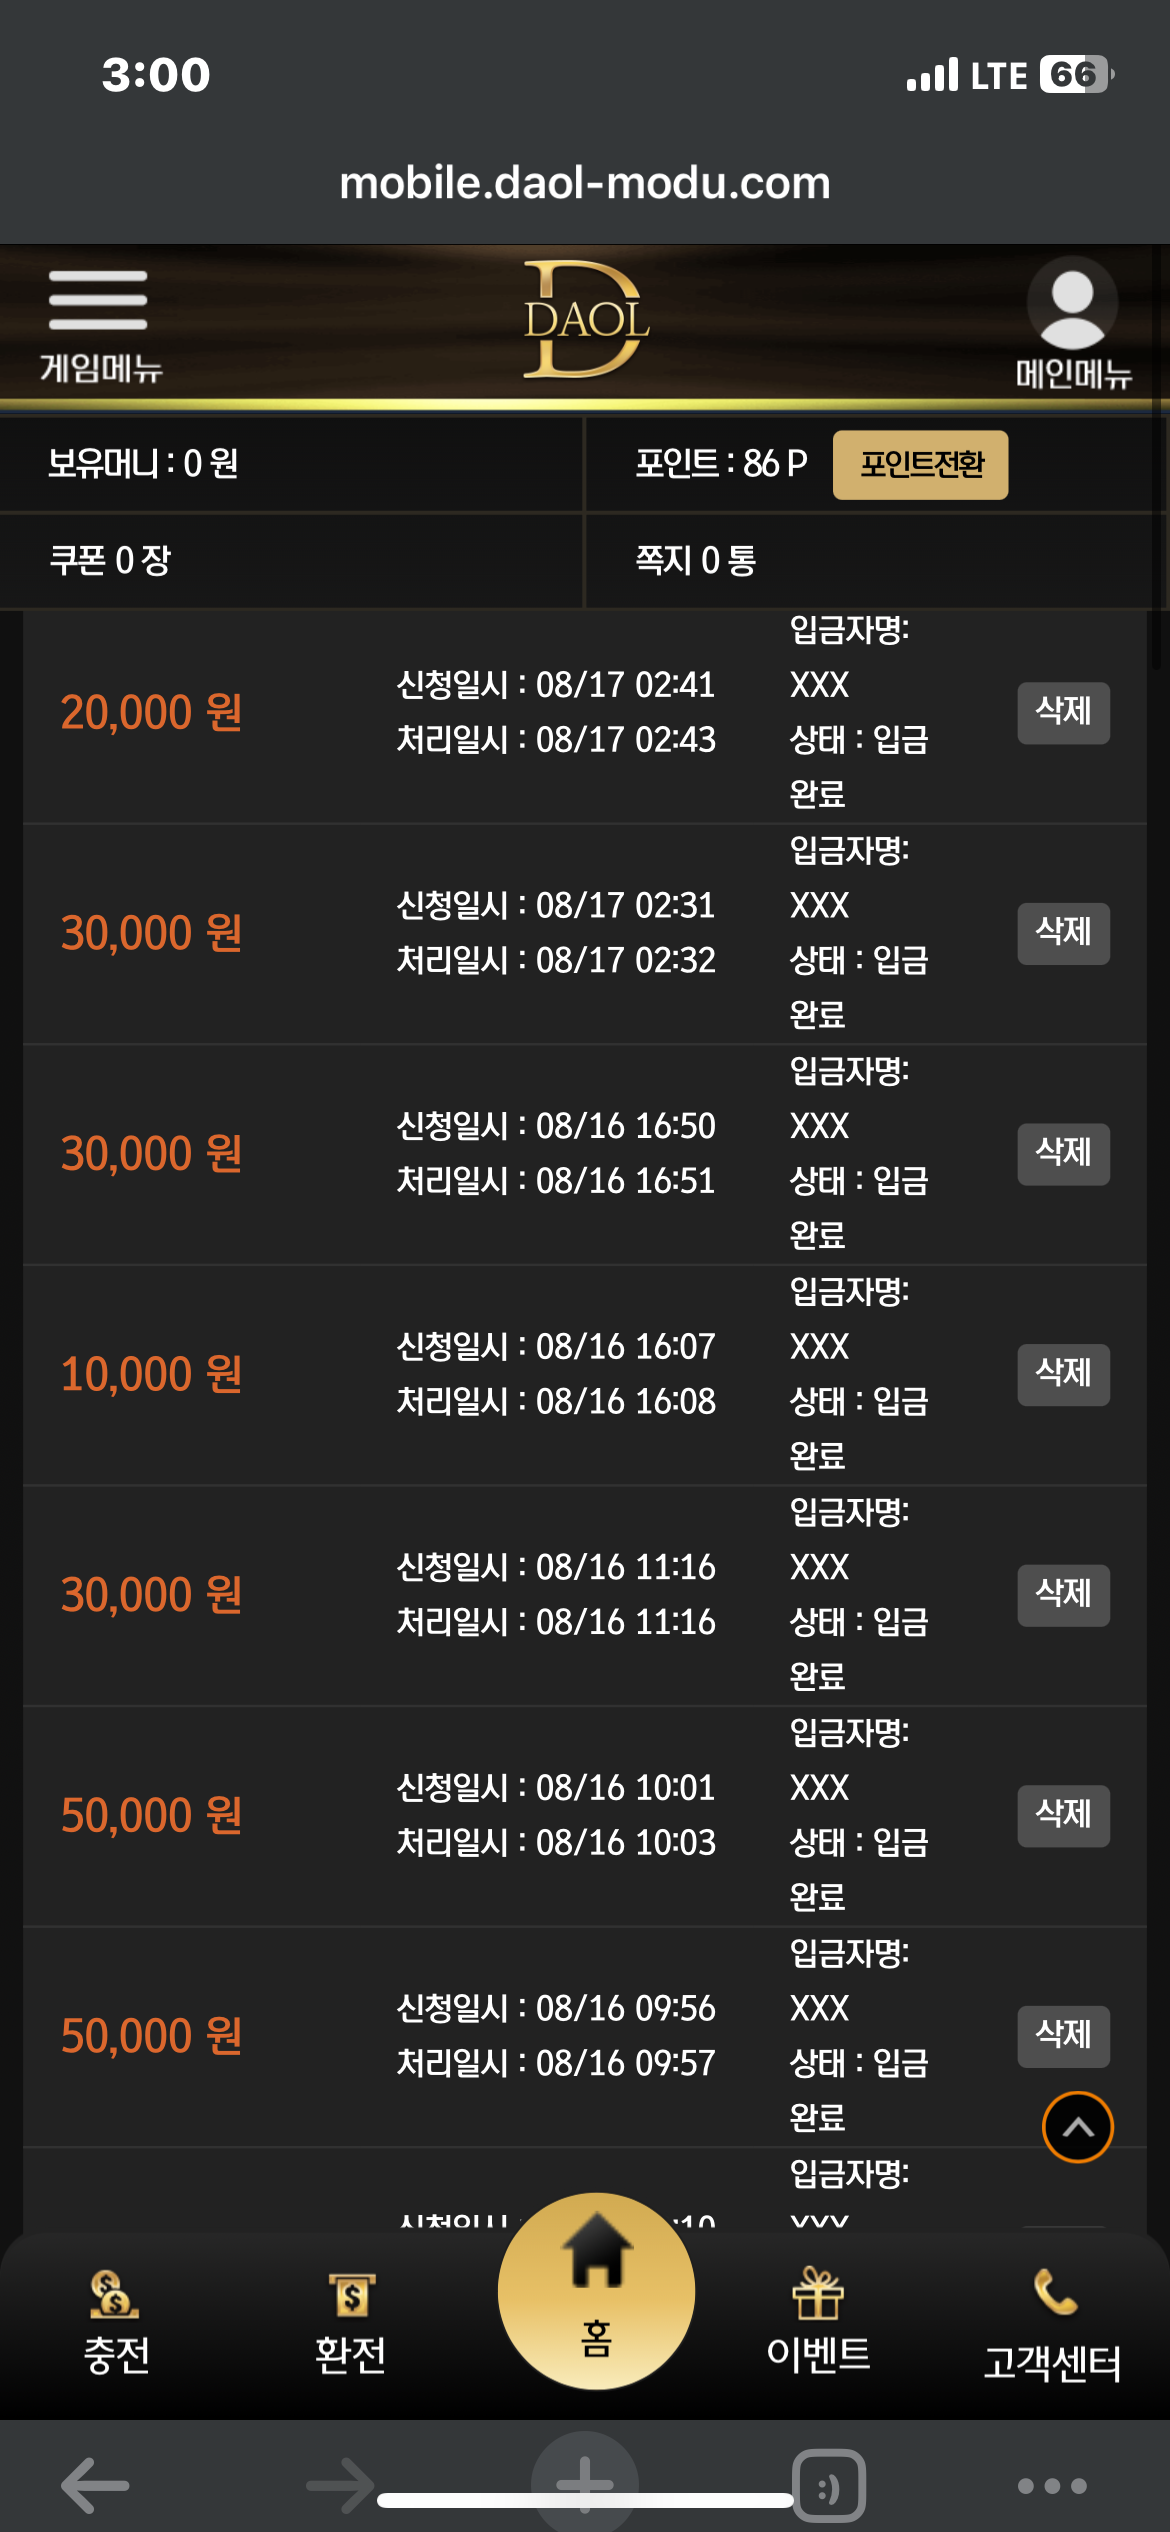Tap the DAOL logo

[586, 320]
